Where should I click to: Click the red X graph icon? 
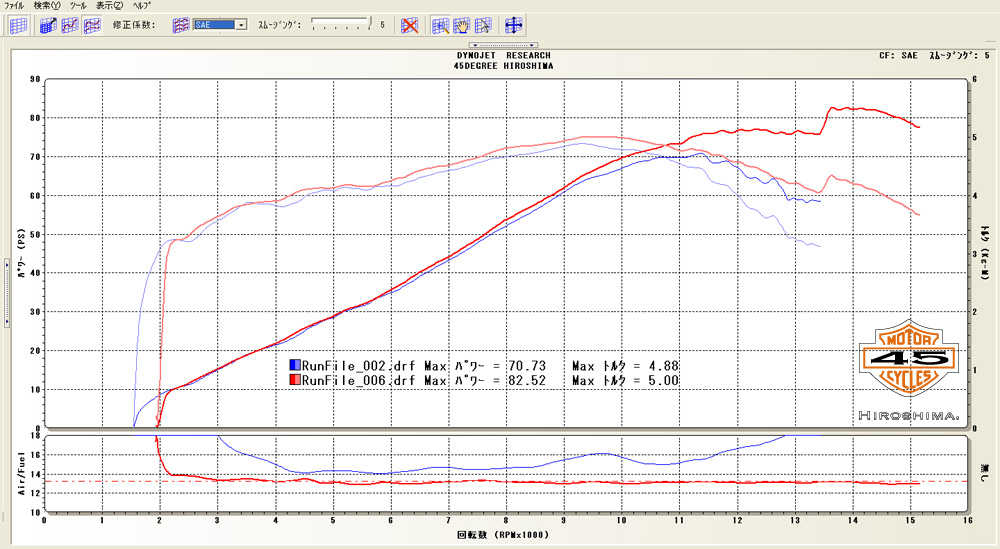pos(409,25)
